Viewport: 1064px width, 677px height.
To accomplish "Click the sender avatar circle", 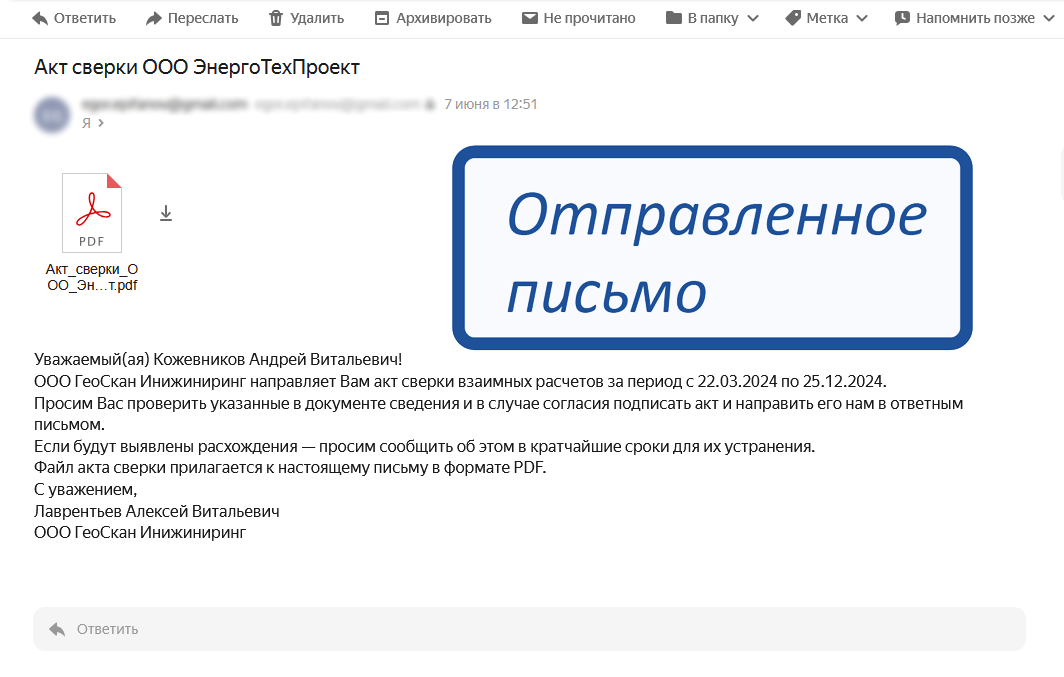I will (x=52, y=113).
